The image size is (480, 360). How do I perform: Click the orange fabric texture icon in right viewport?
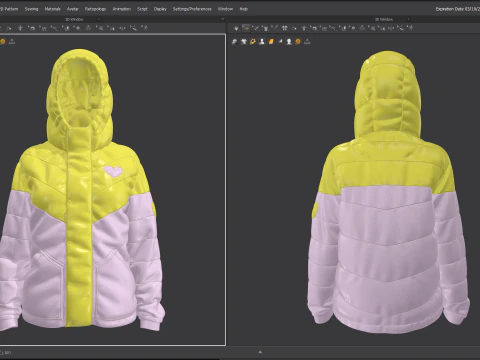(x=271, y=42)
